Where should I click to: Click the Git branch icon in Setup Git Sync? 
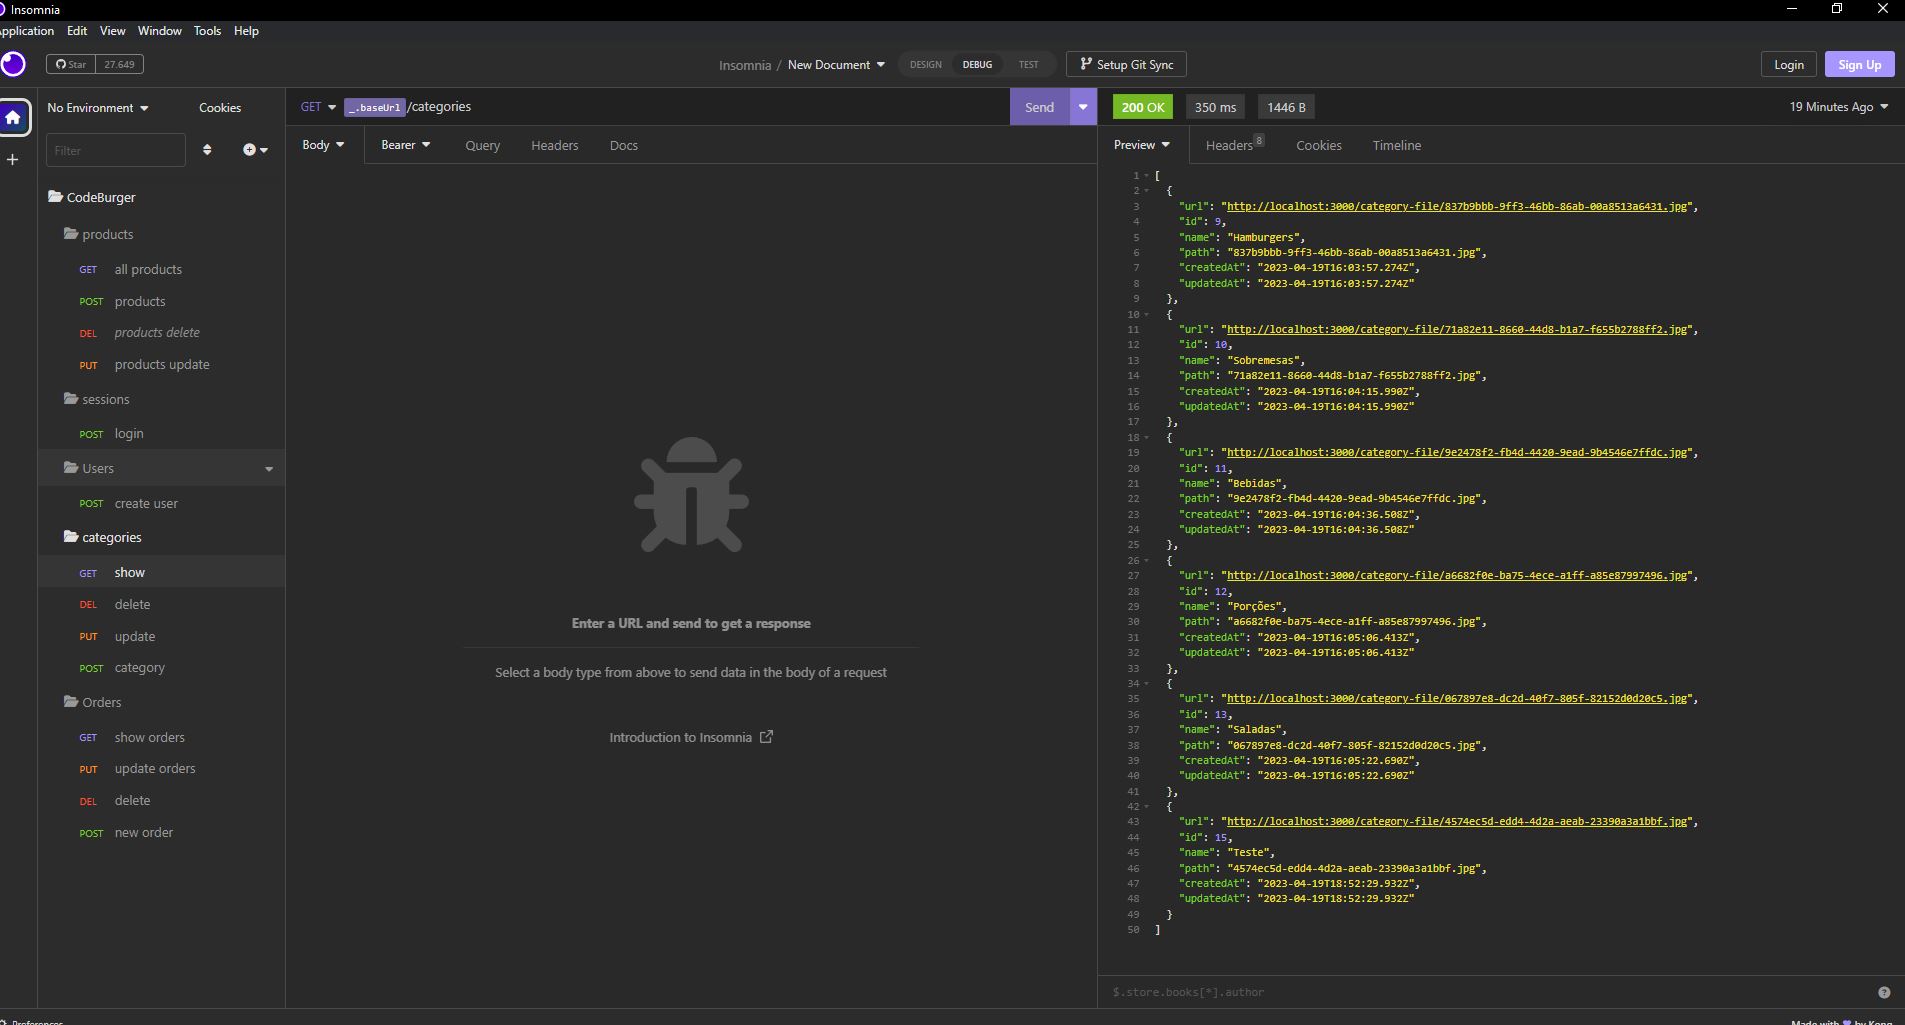pos(1086,64)
